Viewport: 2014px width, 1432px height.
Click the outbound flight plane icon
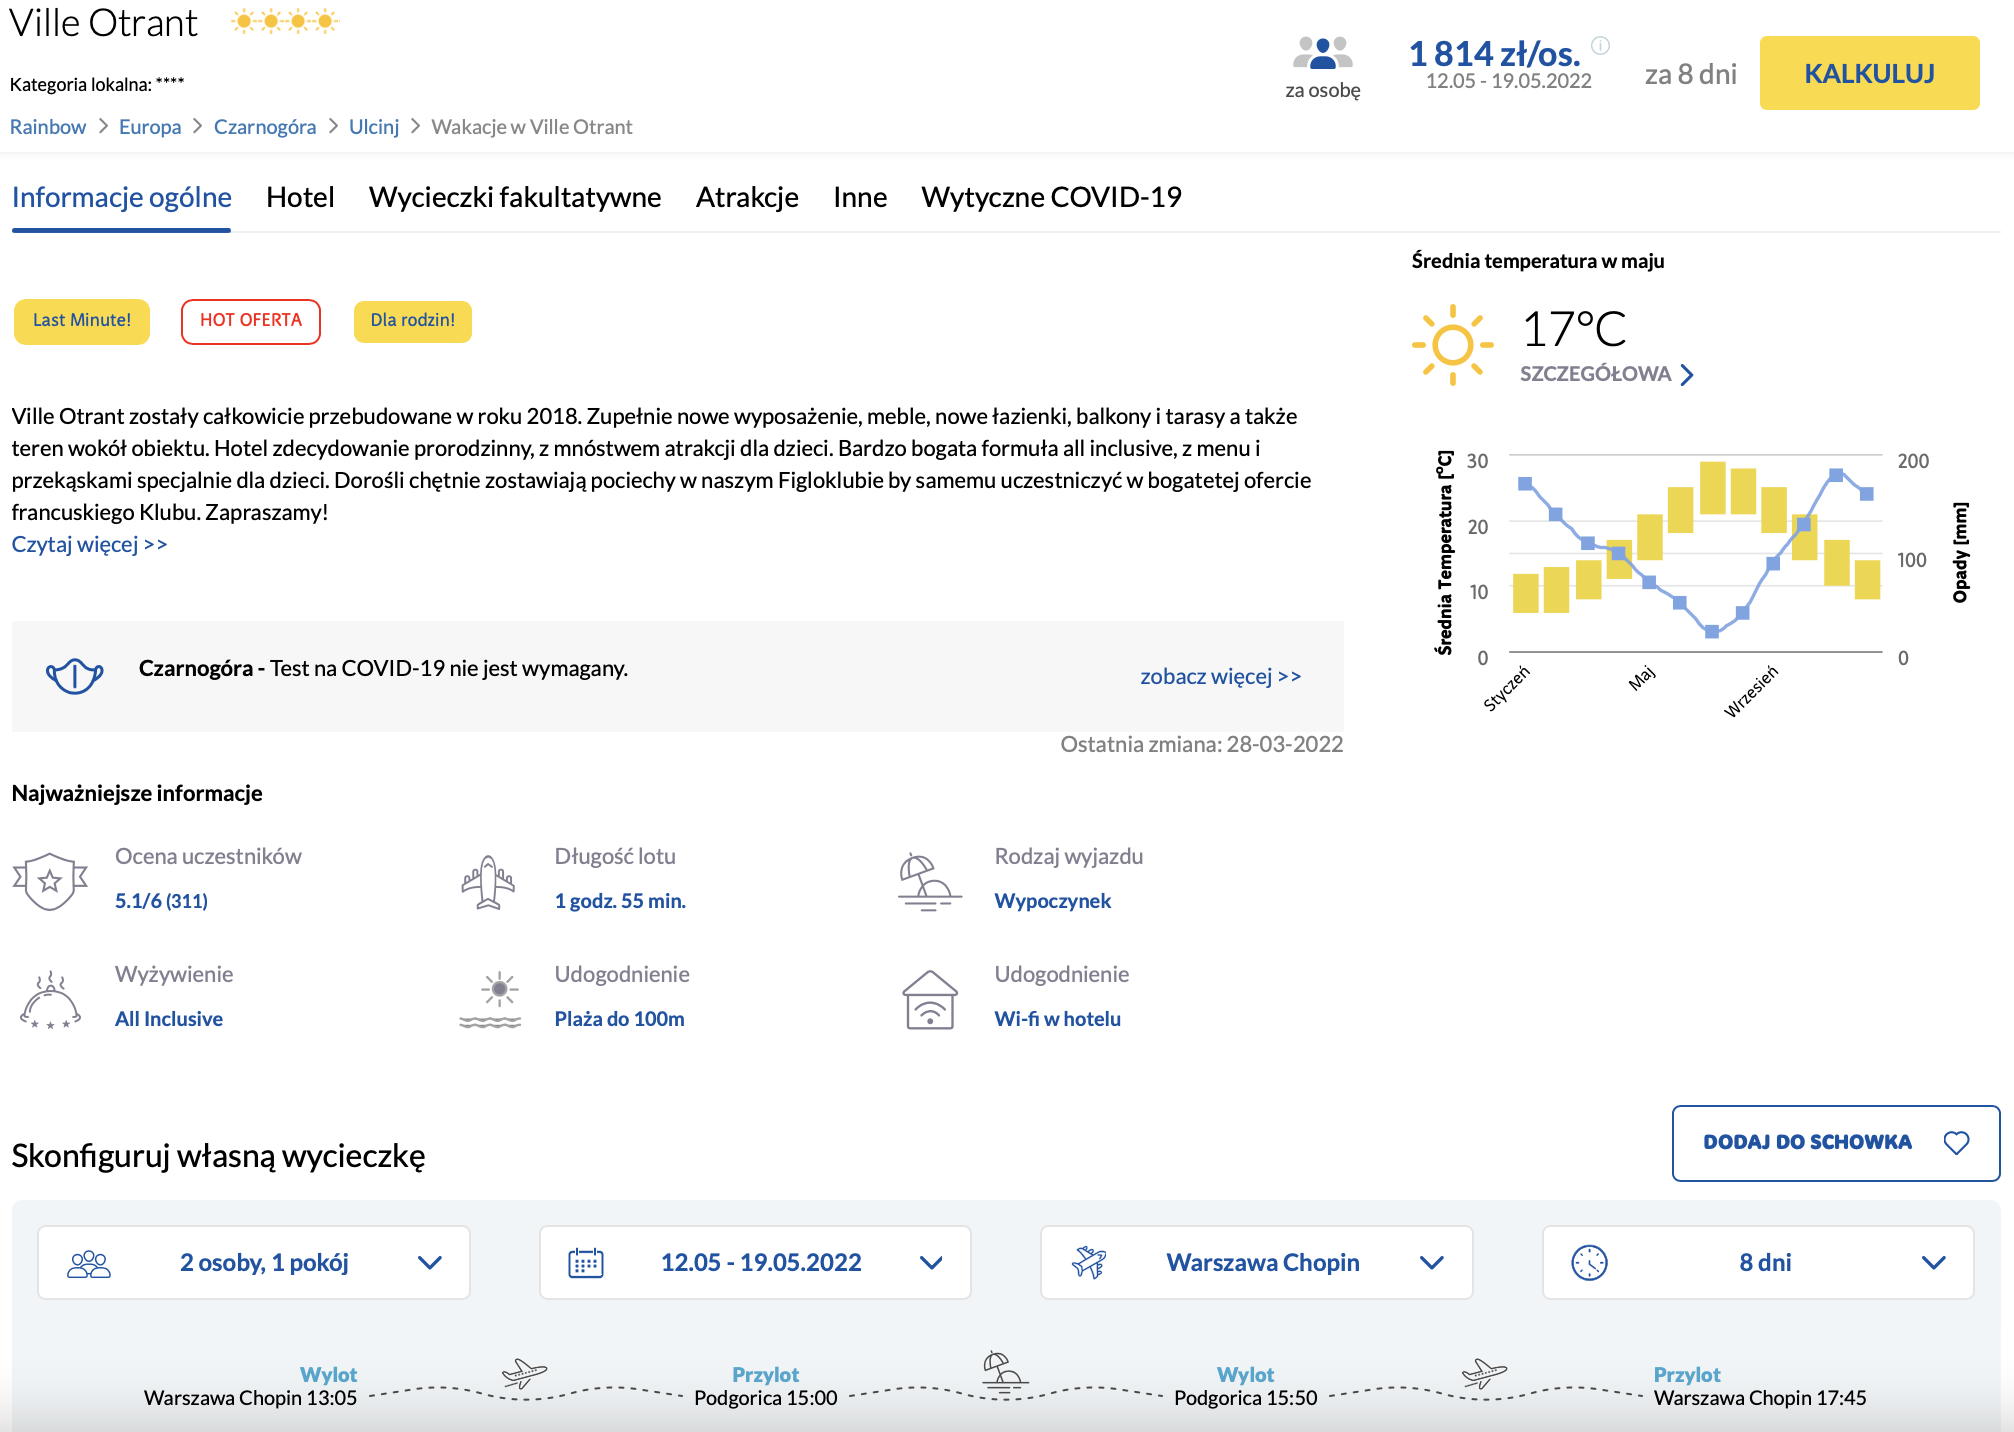point(524,1372)
